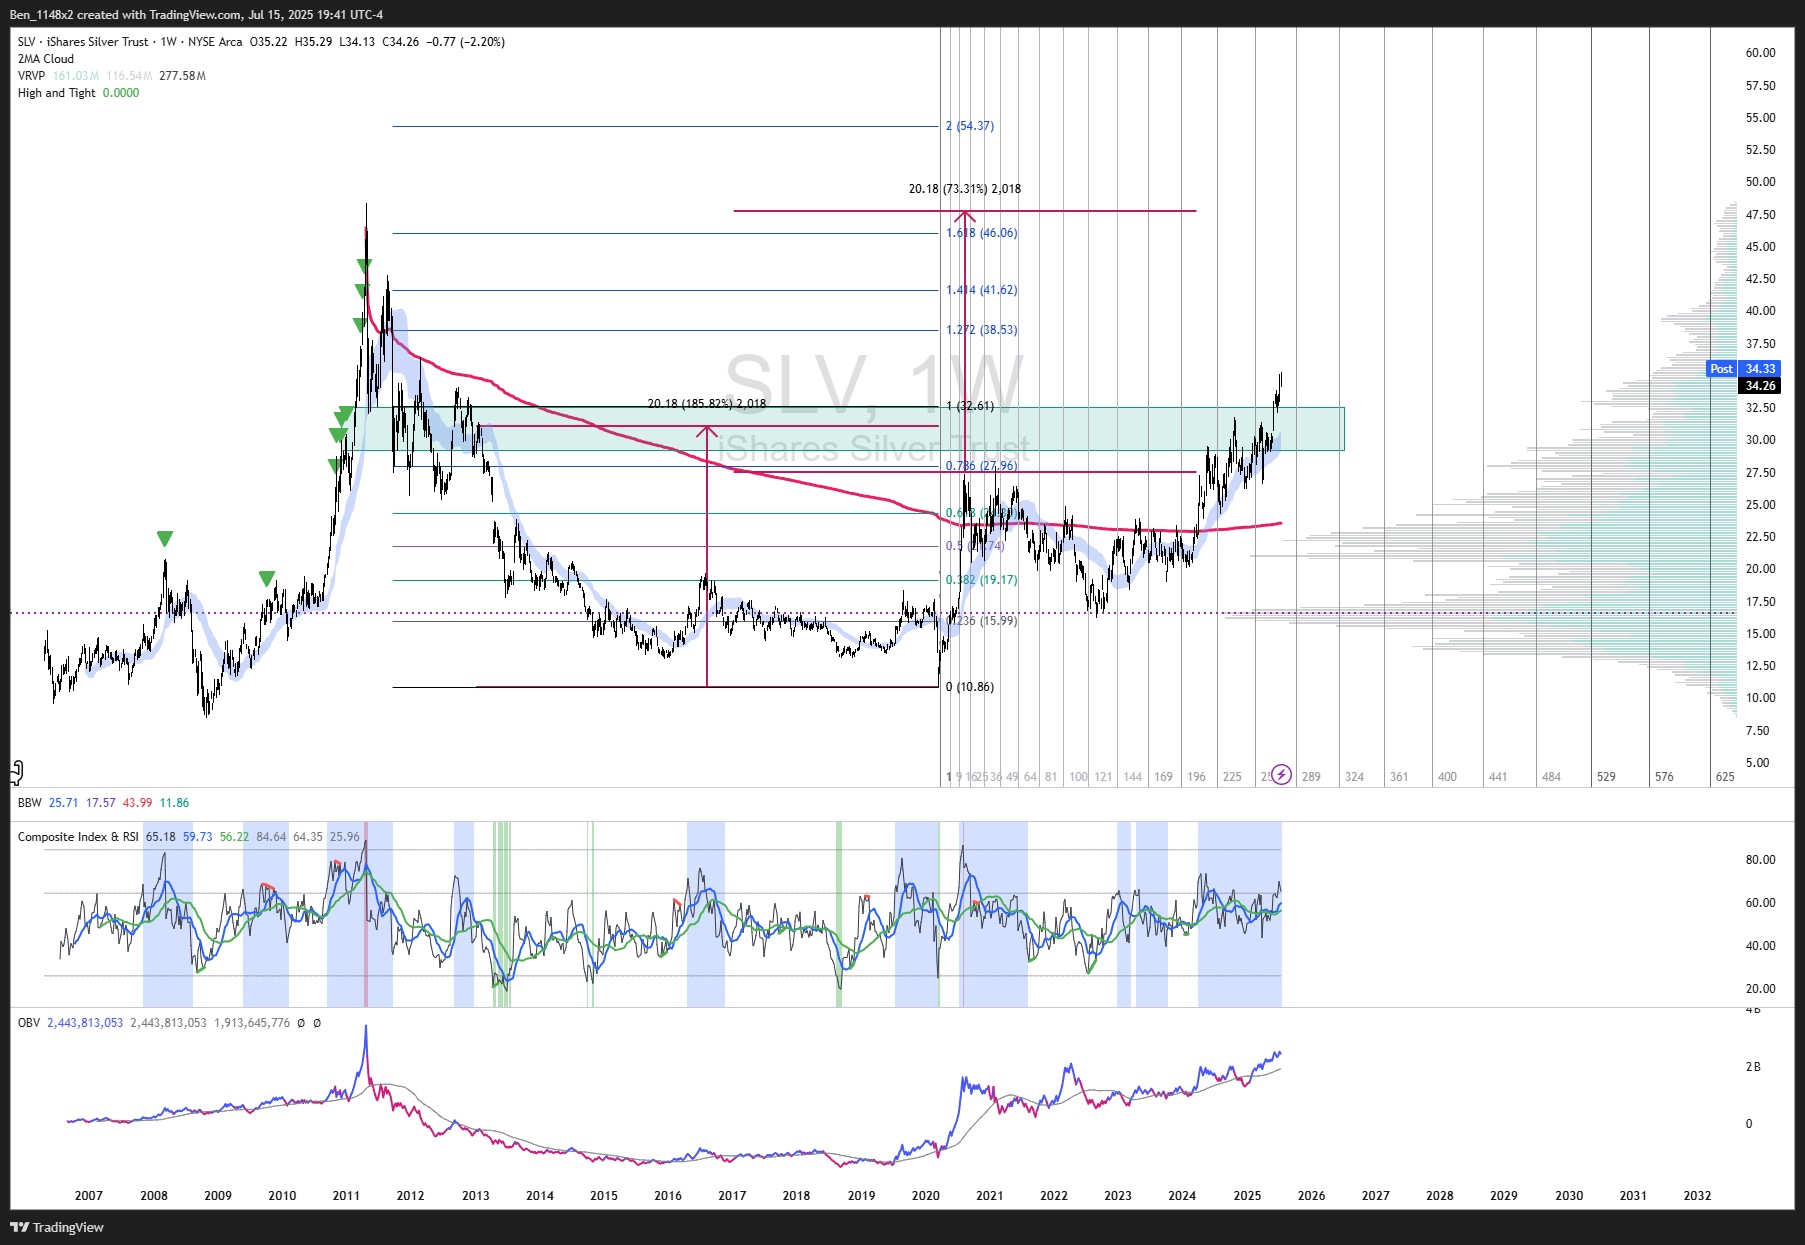Select the Fib level 1 (32.61) label
The height and width of the screenshot is (1245, 1805).
tap(970, 406)
